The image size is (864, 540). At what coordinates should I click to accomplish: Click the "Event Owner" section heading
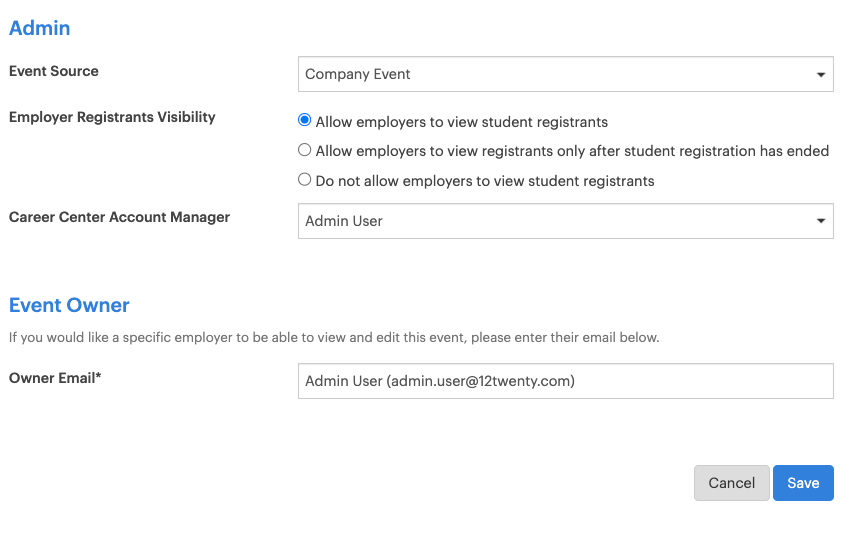69,306
